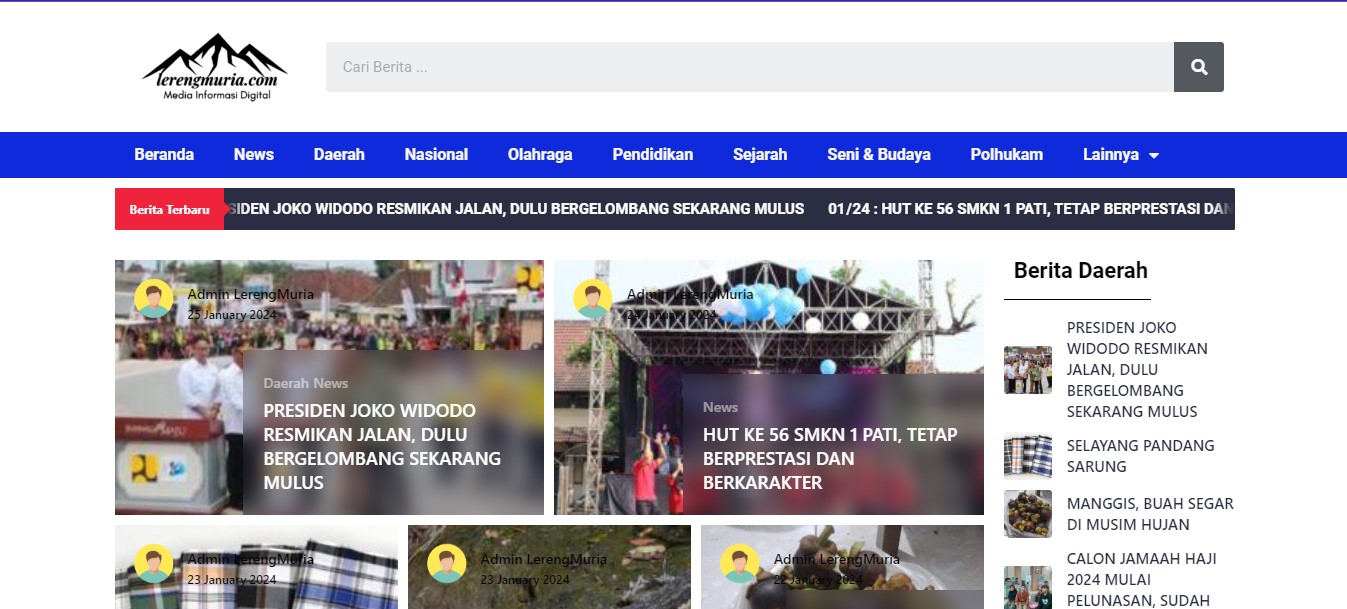Open the manggis thumbnail in Berita Daerah
Screen dimensions: 1347x609
coord(1028,514)
